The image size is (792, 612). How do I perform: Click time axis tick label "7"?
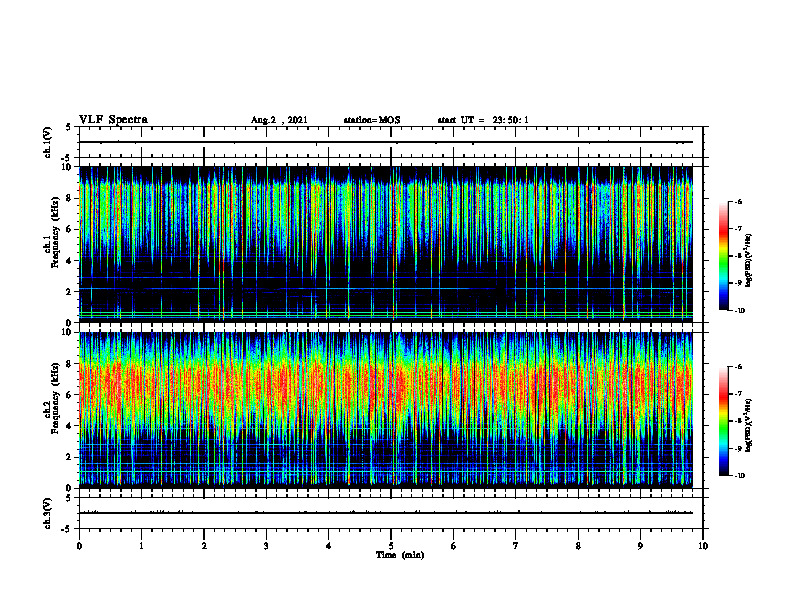[516, 546]
